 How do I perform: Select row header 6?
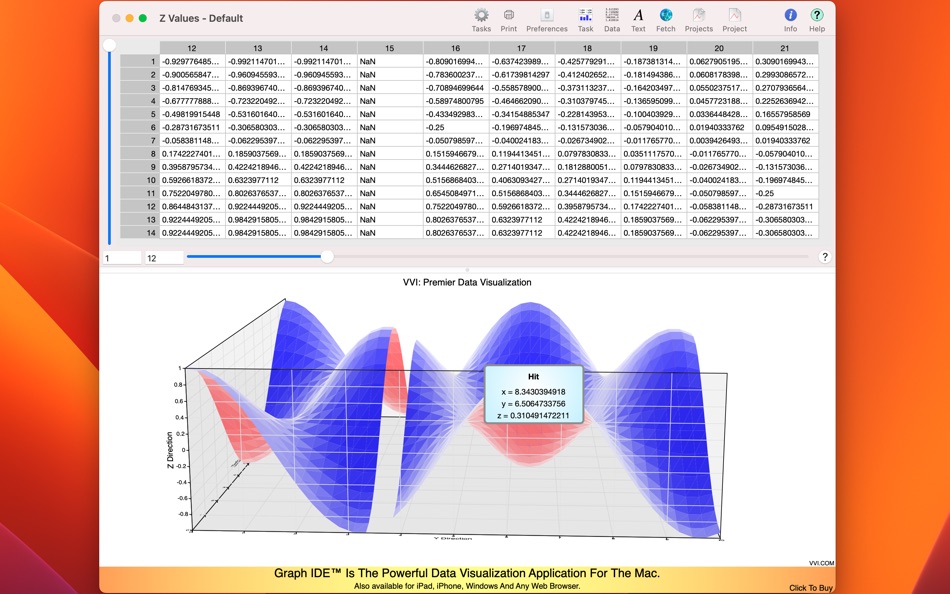pyautogui.click(x=139, y=127)
